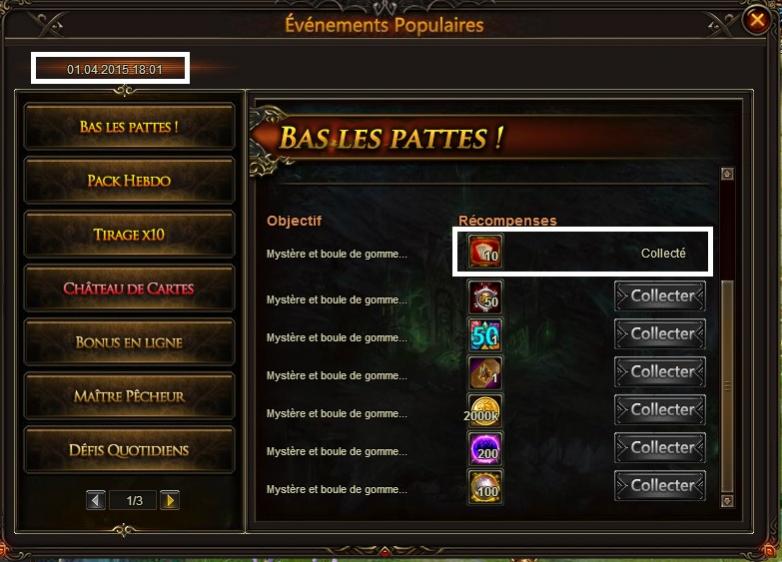Screen dimensions: 782x562
Task: Go to the previous events page arrow
Action: (96, 500)
